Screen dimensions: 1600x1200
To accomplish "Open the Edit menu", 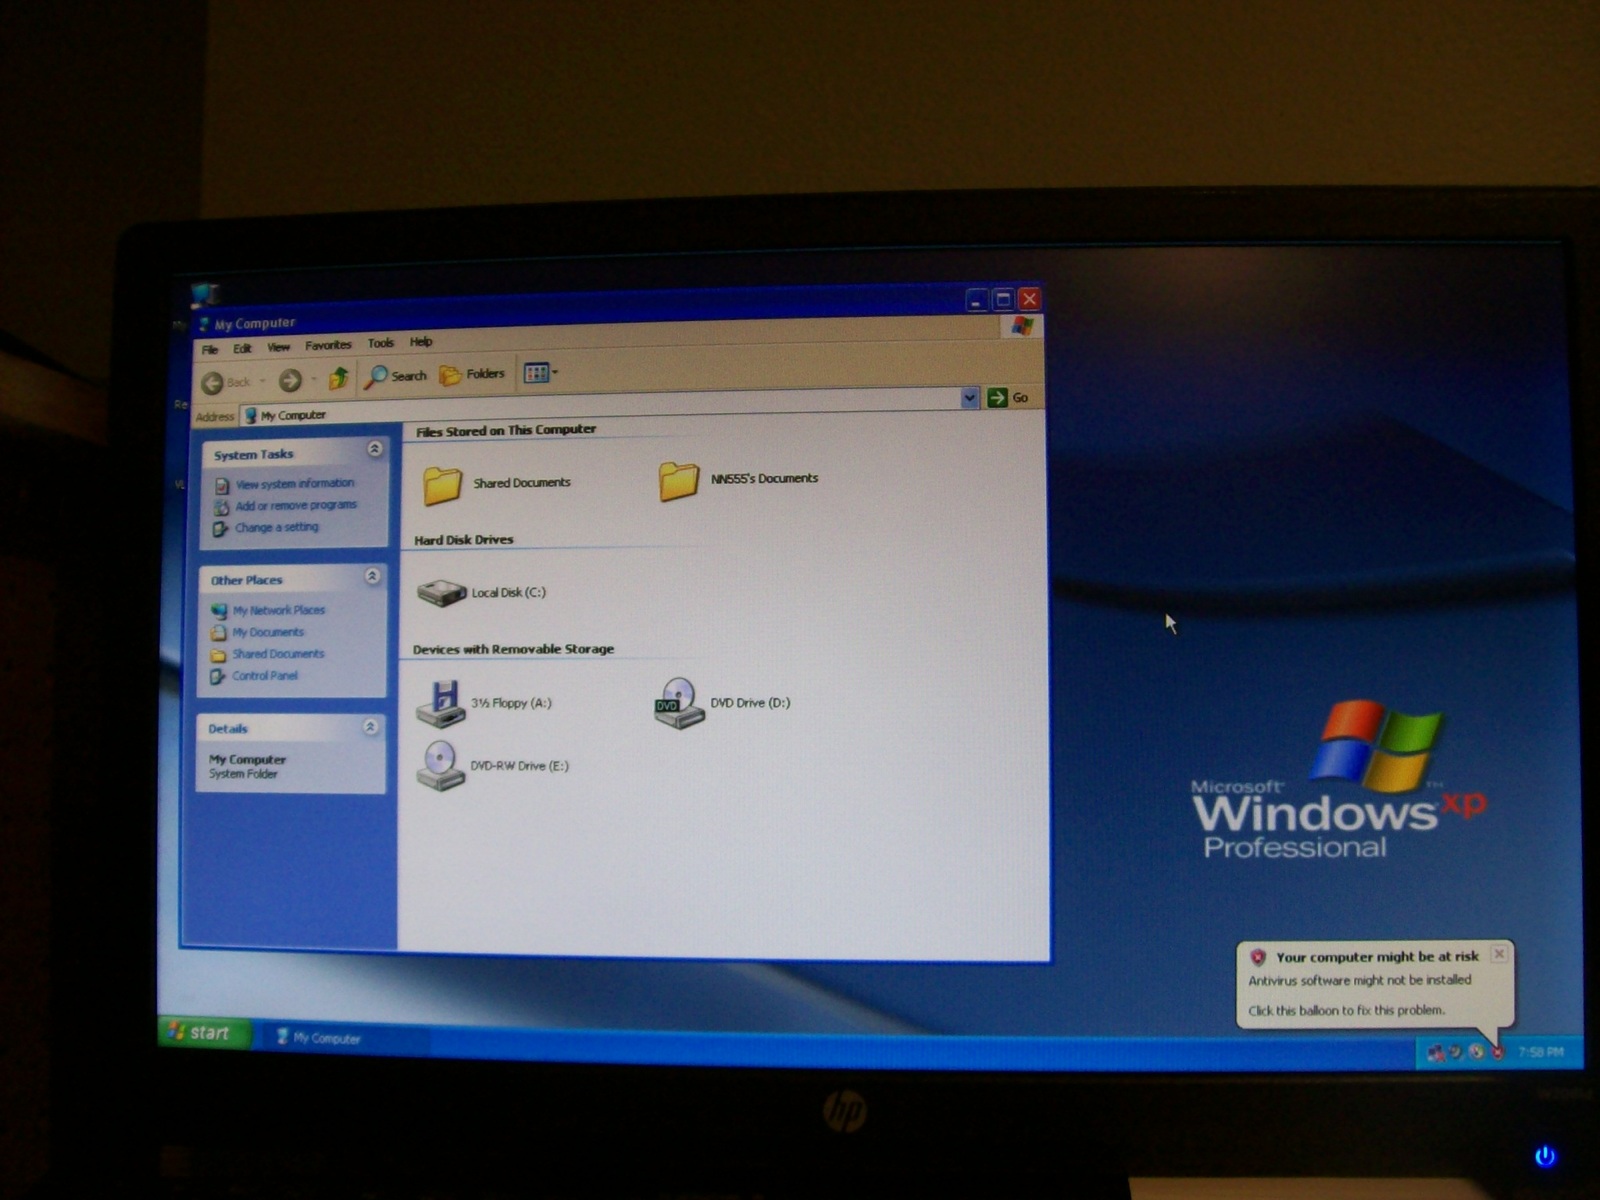I will coord(242,349).
